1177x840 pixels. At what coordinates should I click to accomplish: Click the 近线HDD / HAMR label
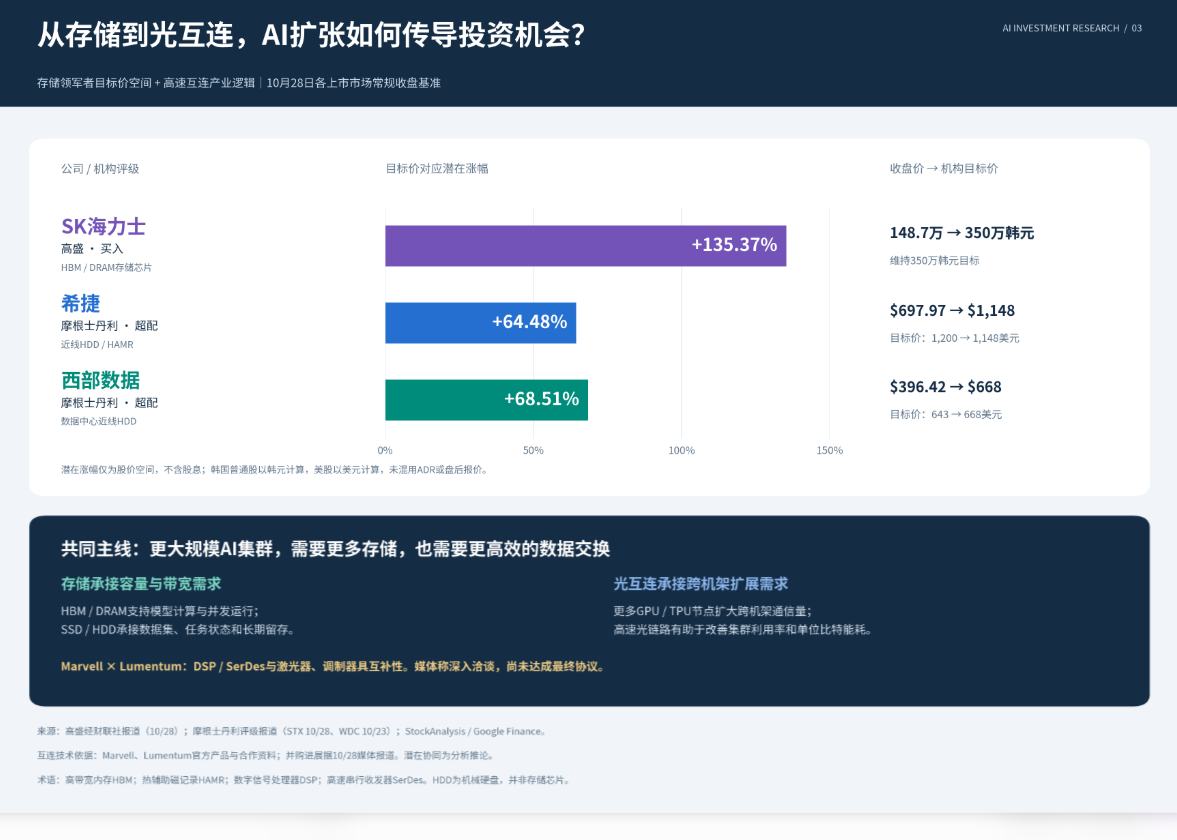[97, 345]
